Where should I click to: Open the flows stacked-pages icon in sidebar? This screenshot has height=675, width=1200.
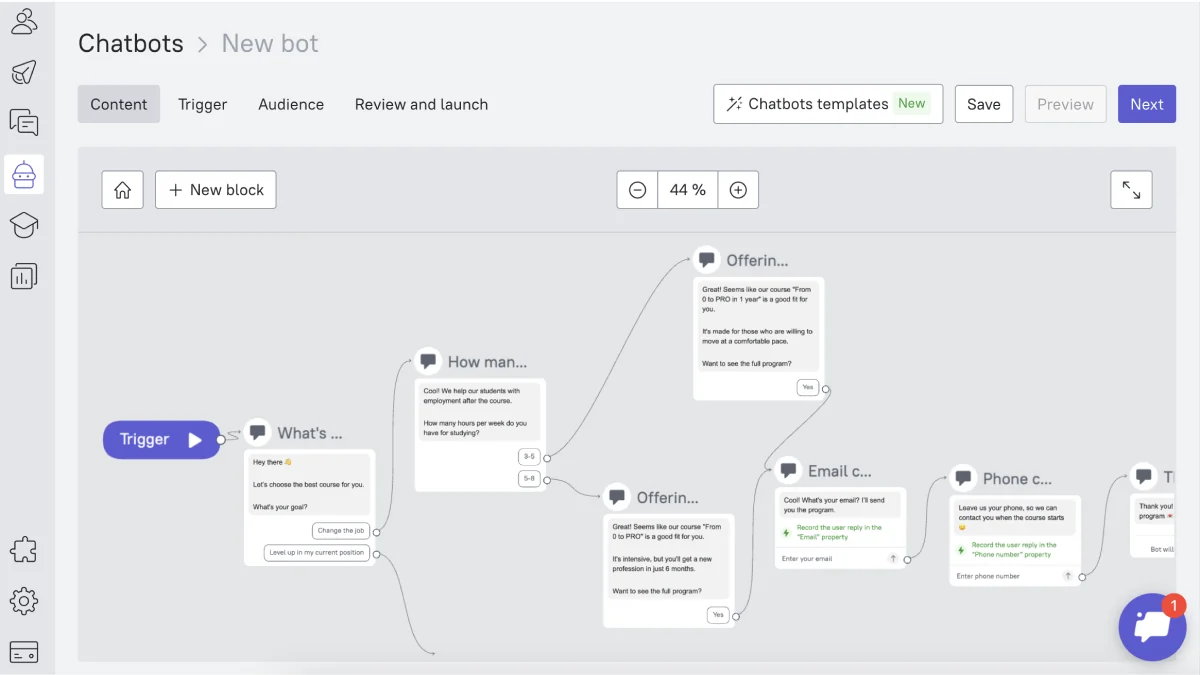pos(24,276)
